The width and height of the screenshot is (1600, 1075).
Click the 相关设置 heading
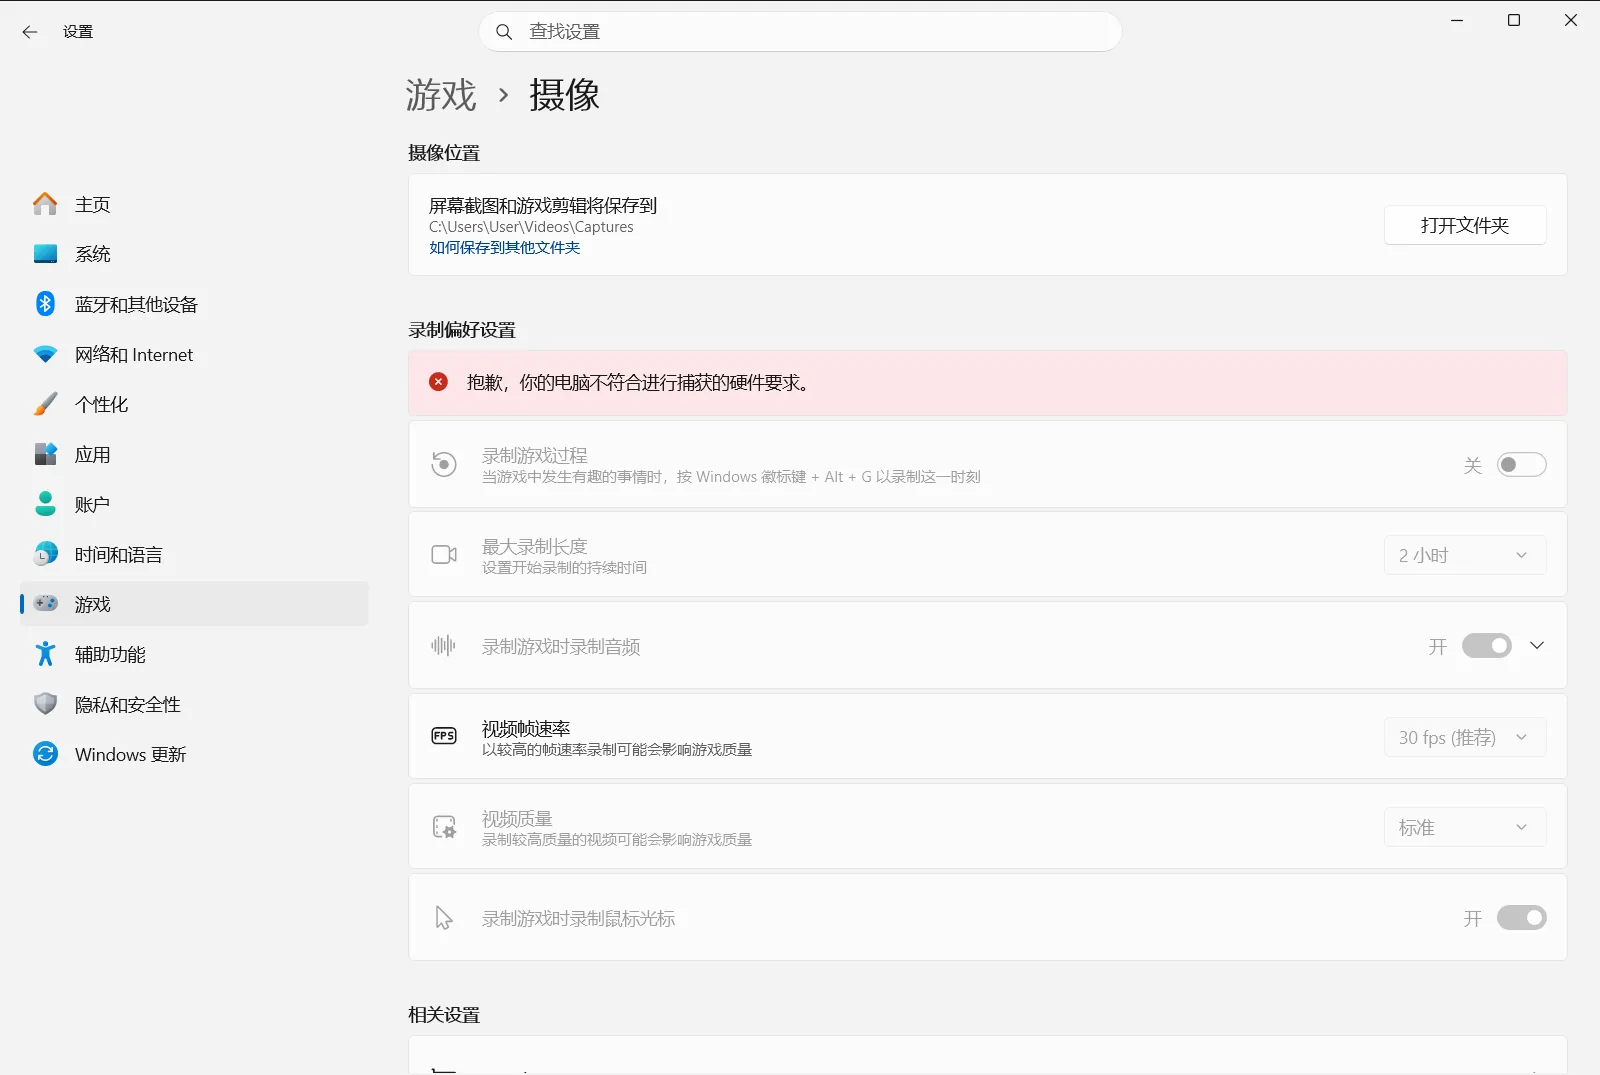tap(444, 1015)
